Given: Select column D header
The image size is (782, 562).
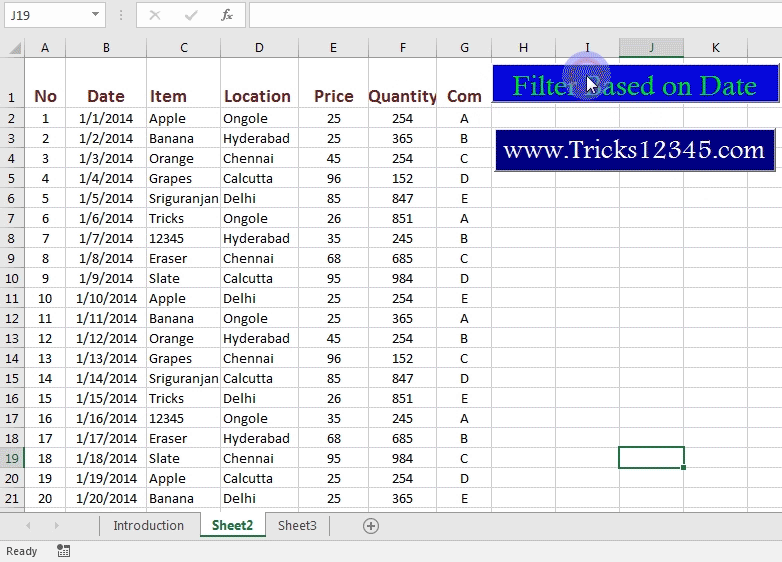Looking at the screenshot, I should click(259, 48).
